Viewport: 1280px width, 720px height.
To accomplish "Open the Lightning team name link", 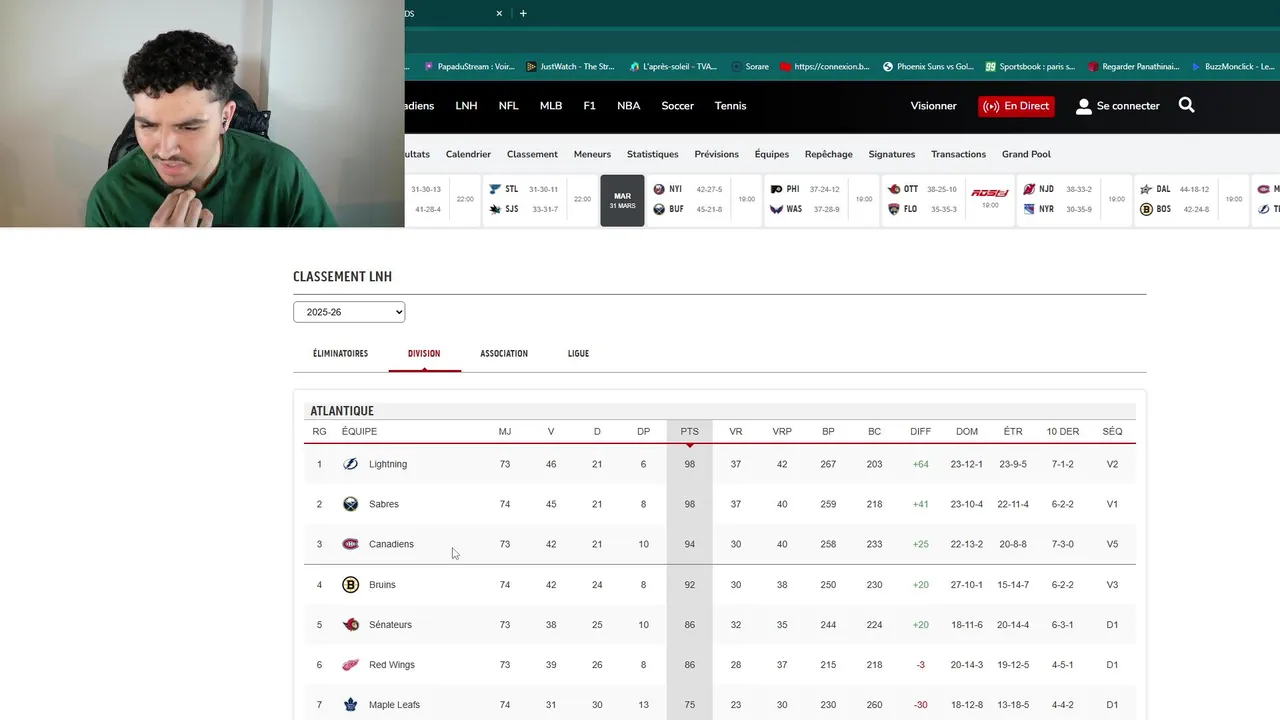I will (x=388, y=464).
